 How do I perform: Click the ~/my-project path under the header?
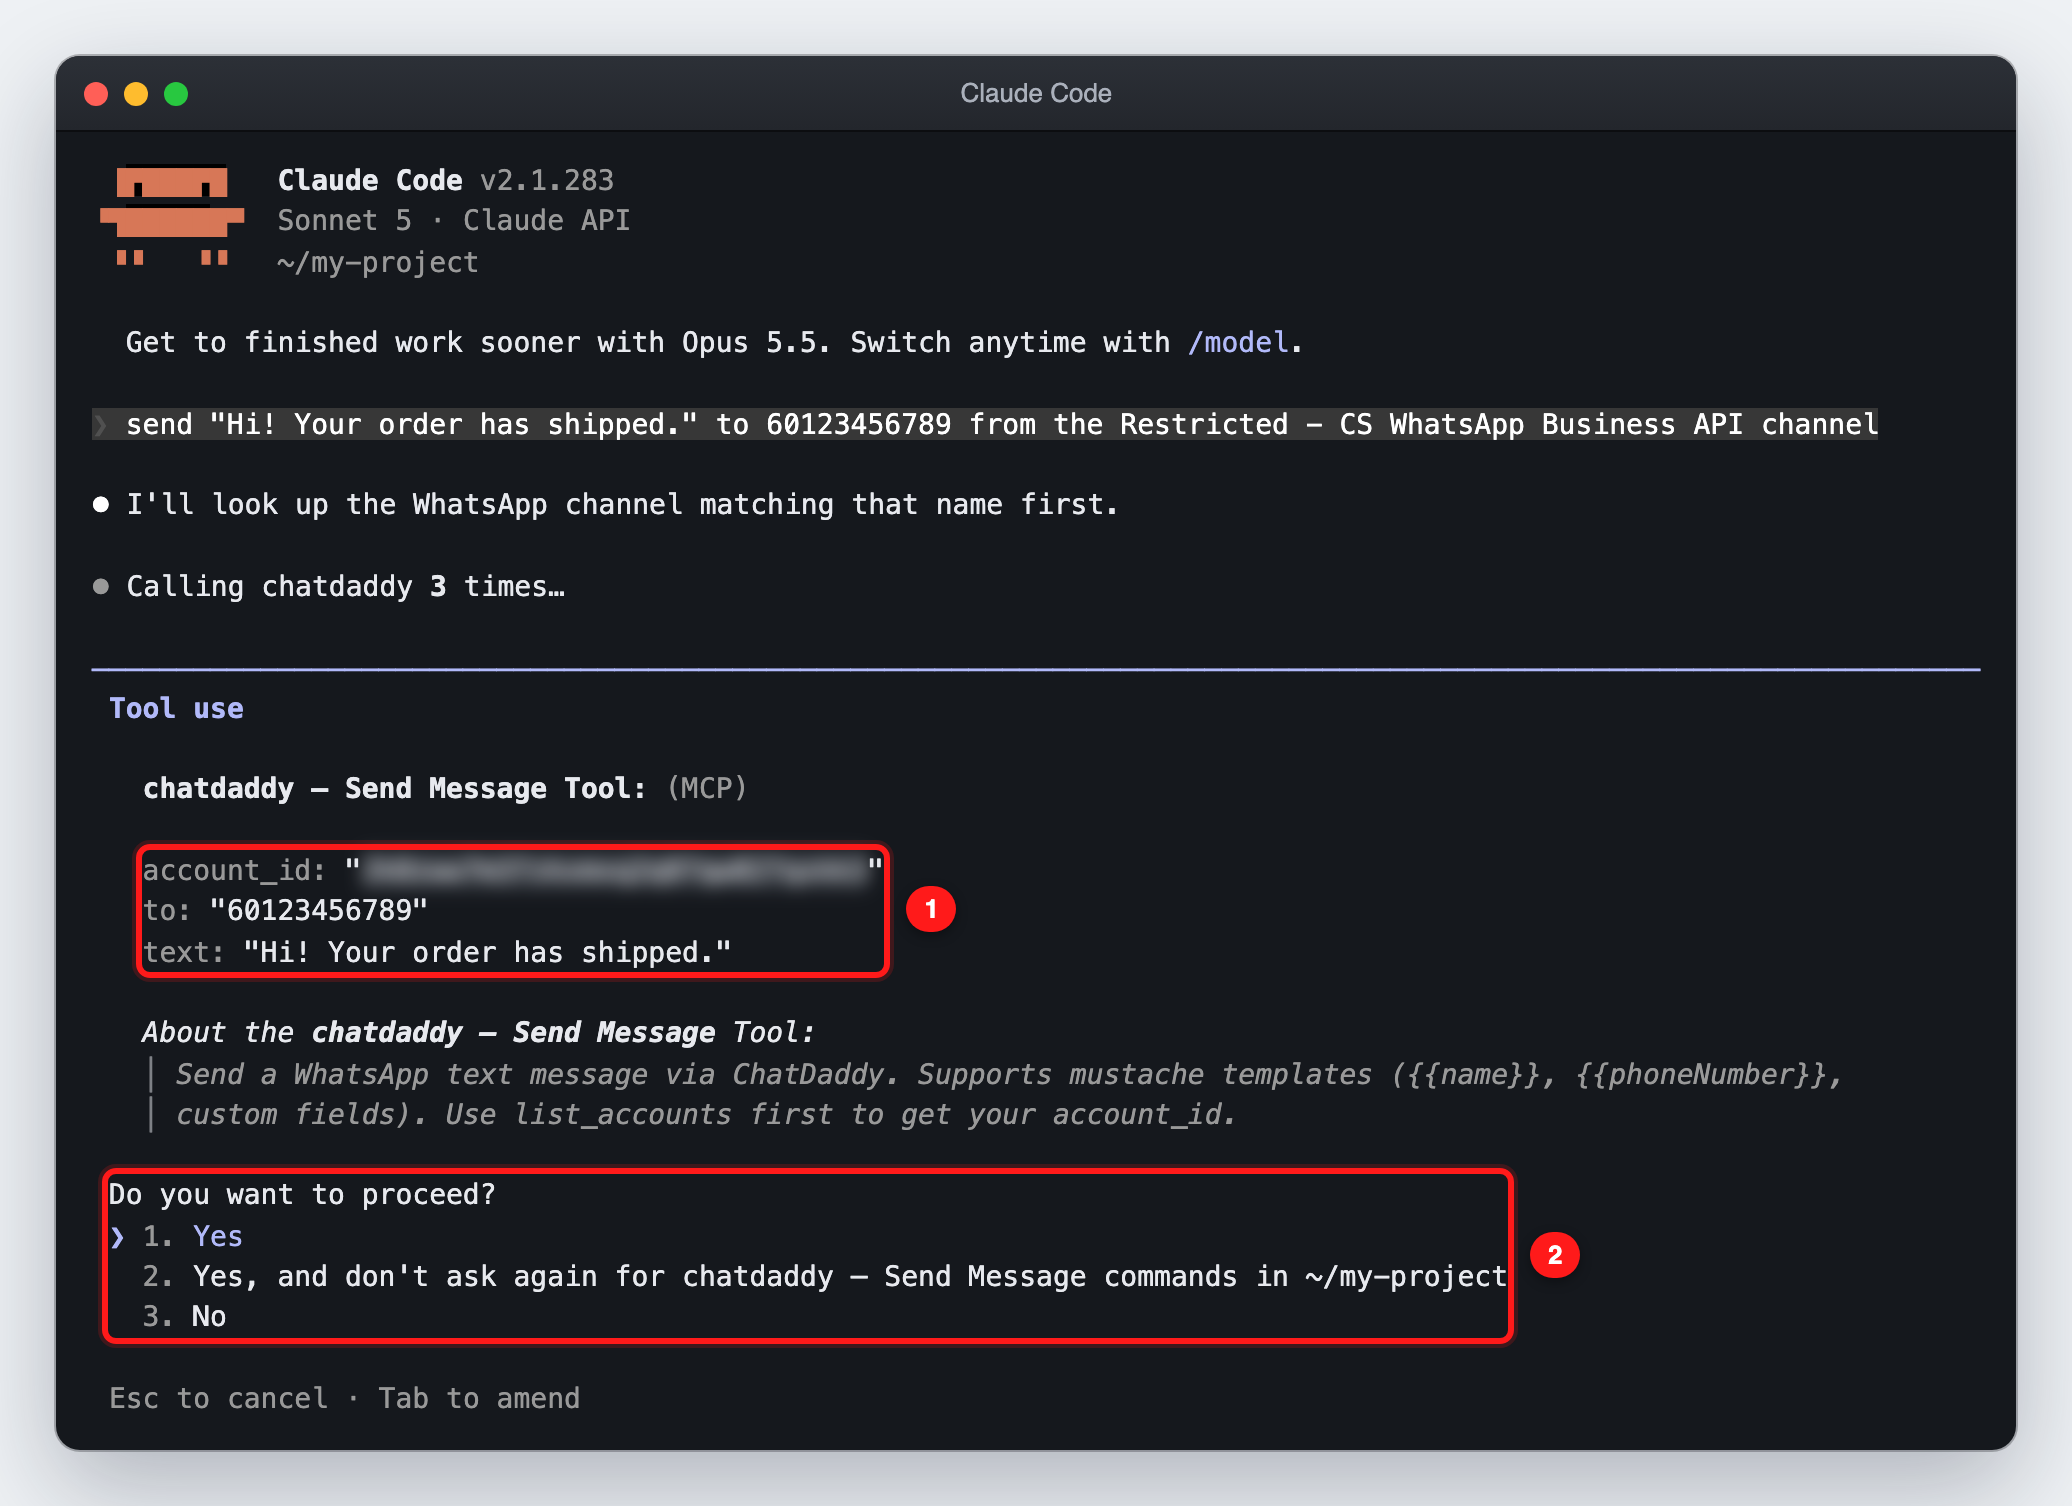pos(378,262)
